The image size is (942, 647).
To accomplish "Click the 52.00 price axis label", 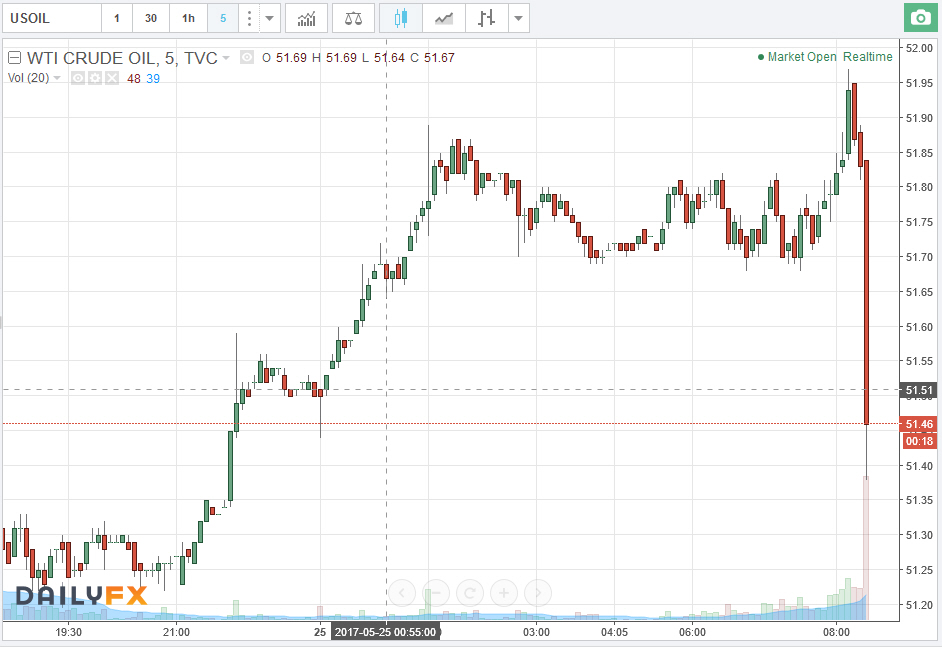I will 919,48.
